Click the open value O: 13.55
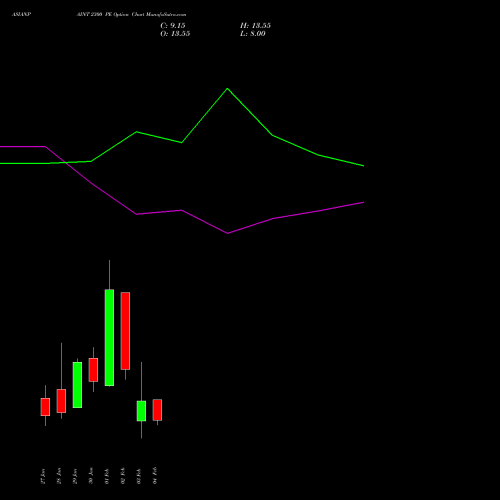500x500 pixels. click(175, 34)
